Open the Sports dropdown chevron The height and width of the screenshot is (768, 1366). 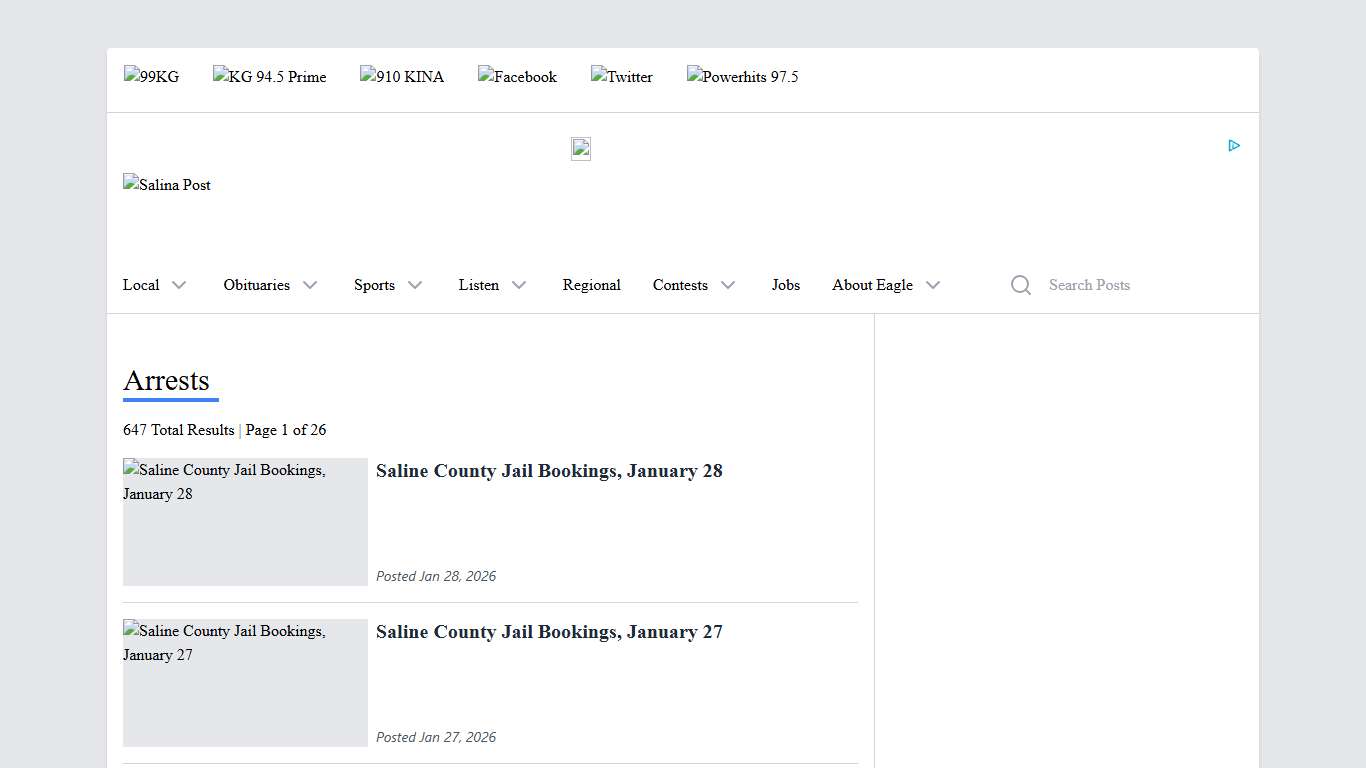pos(415,285)
